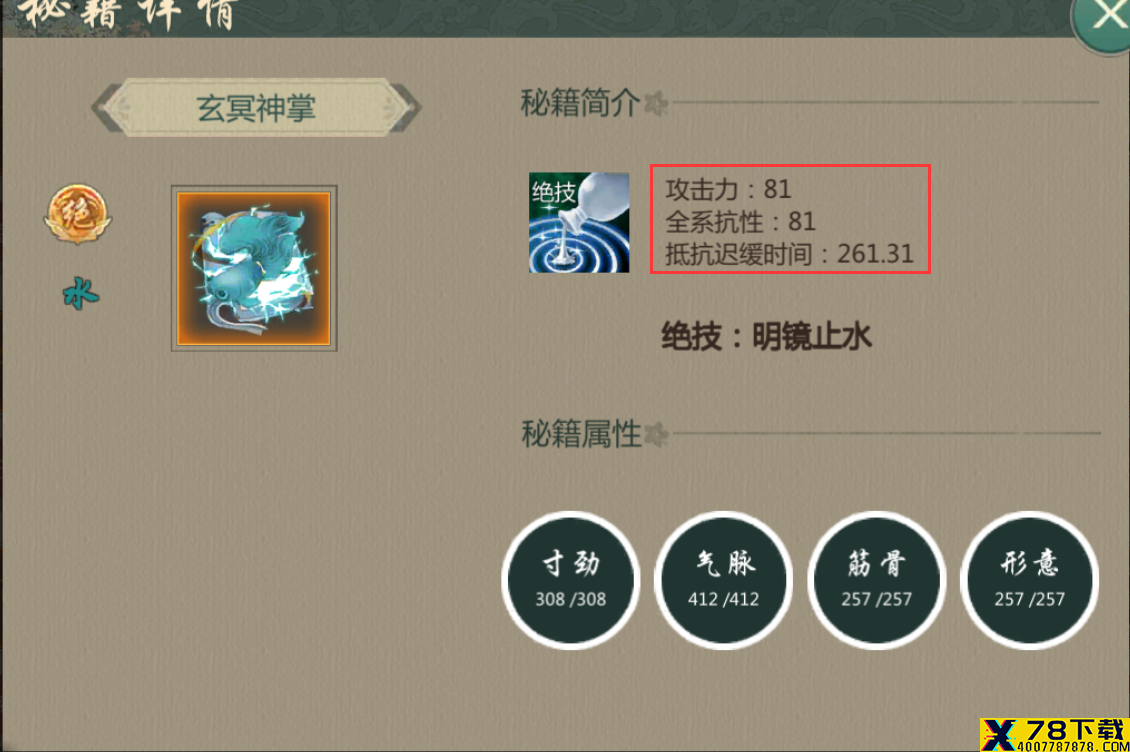Click the 秘籍详情 window title

tap(128, 14)
